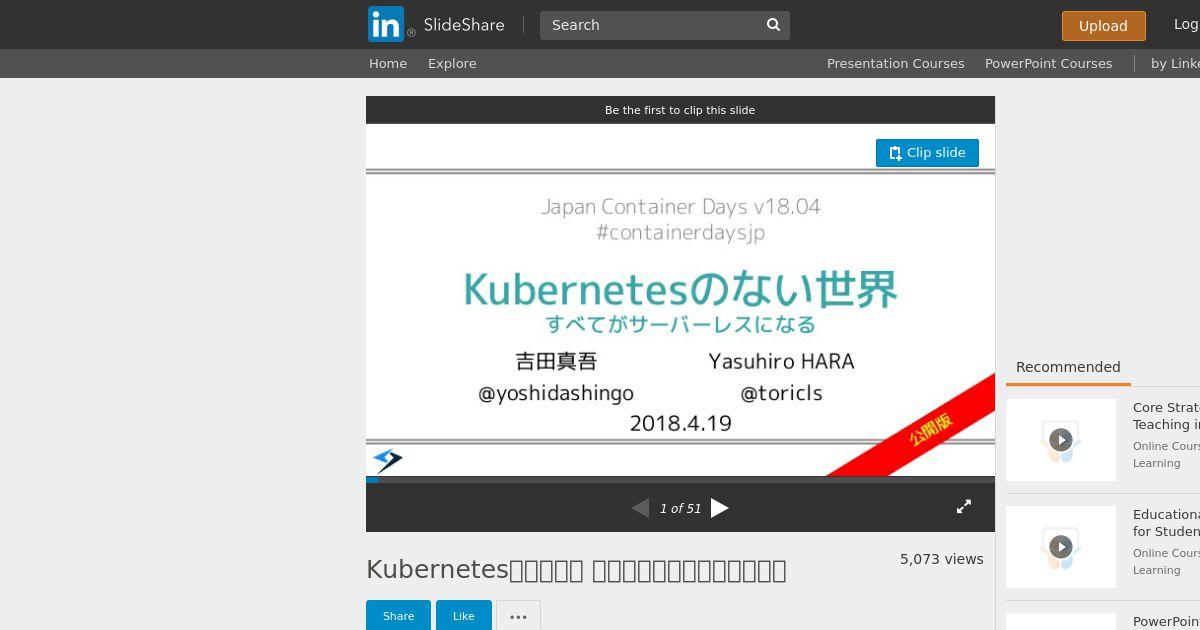Click the search magnifier icon
Image resolution: width=1200 pixels, height=630 pixels.
point(773,25)
